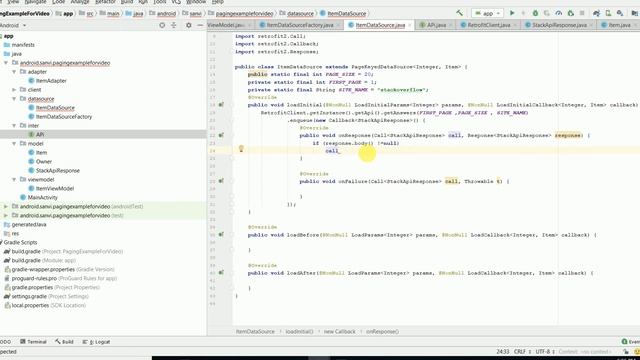Image resolution: width=640 pixels, height=360 pixels.
Task: Click override gutter icon beside onFailure
Action: pos(221,181)
